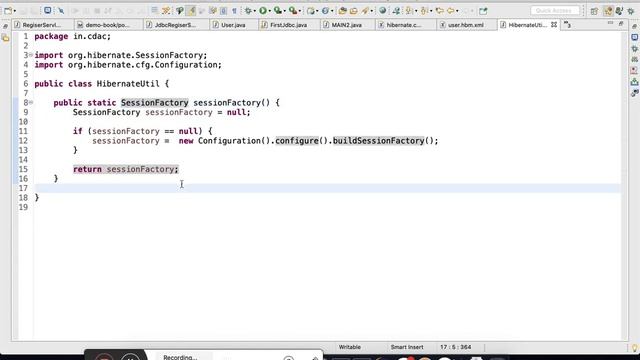Click the Open Web Browser globe icon
Image resolution: width=640 pixels, height=360 pixels.
(382, 11)
